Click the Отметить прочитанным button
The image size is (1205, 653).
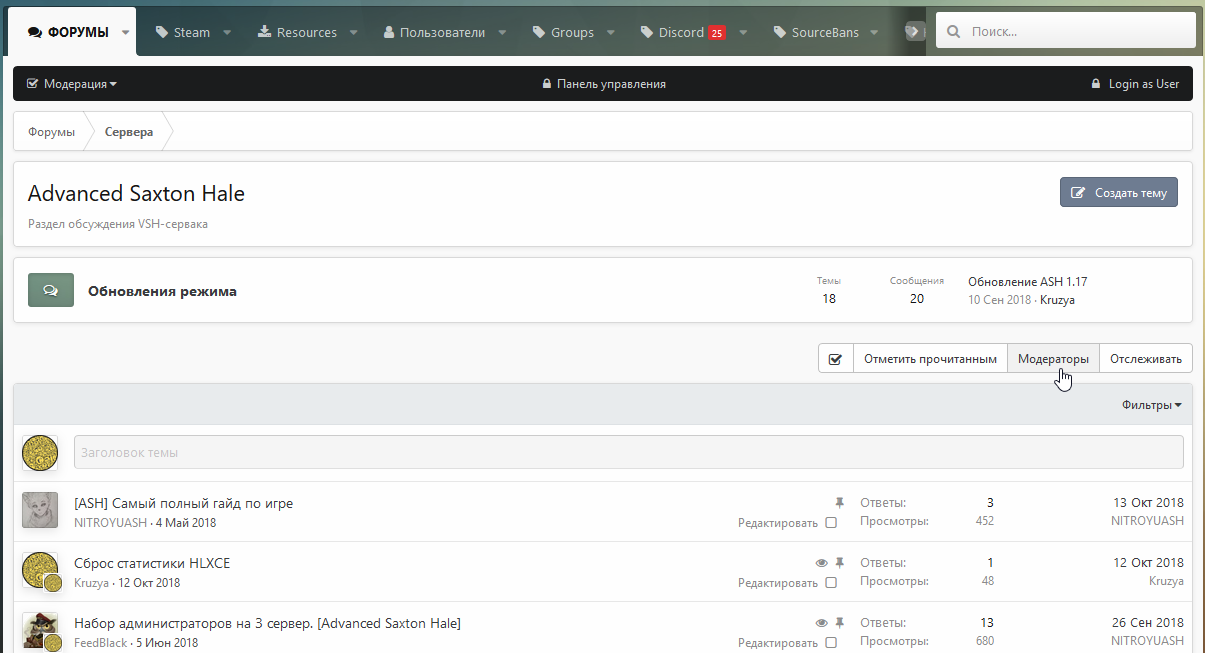pyautogui.click(x=930, y=358)
